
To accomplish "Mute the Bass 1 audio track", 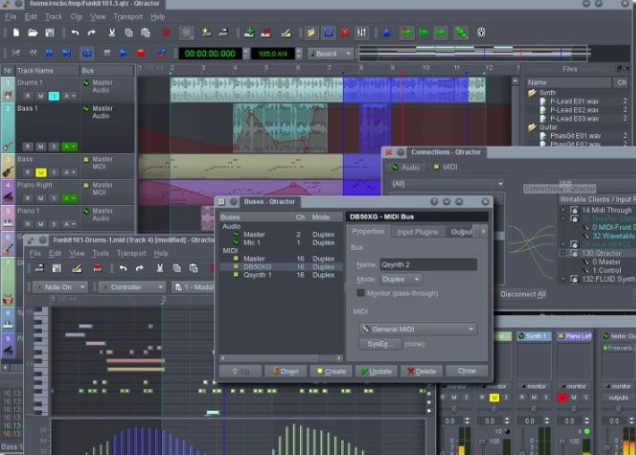I will tap(41, 146).
